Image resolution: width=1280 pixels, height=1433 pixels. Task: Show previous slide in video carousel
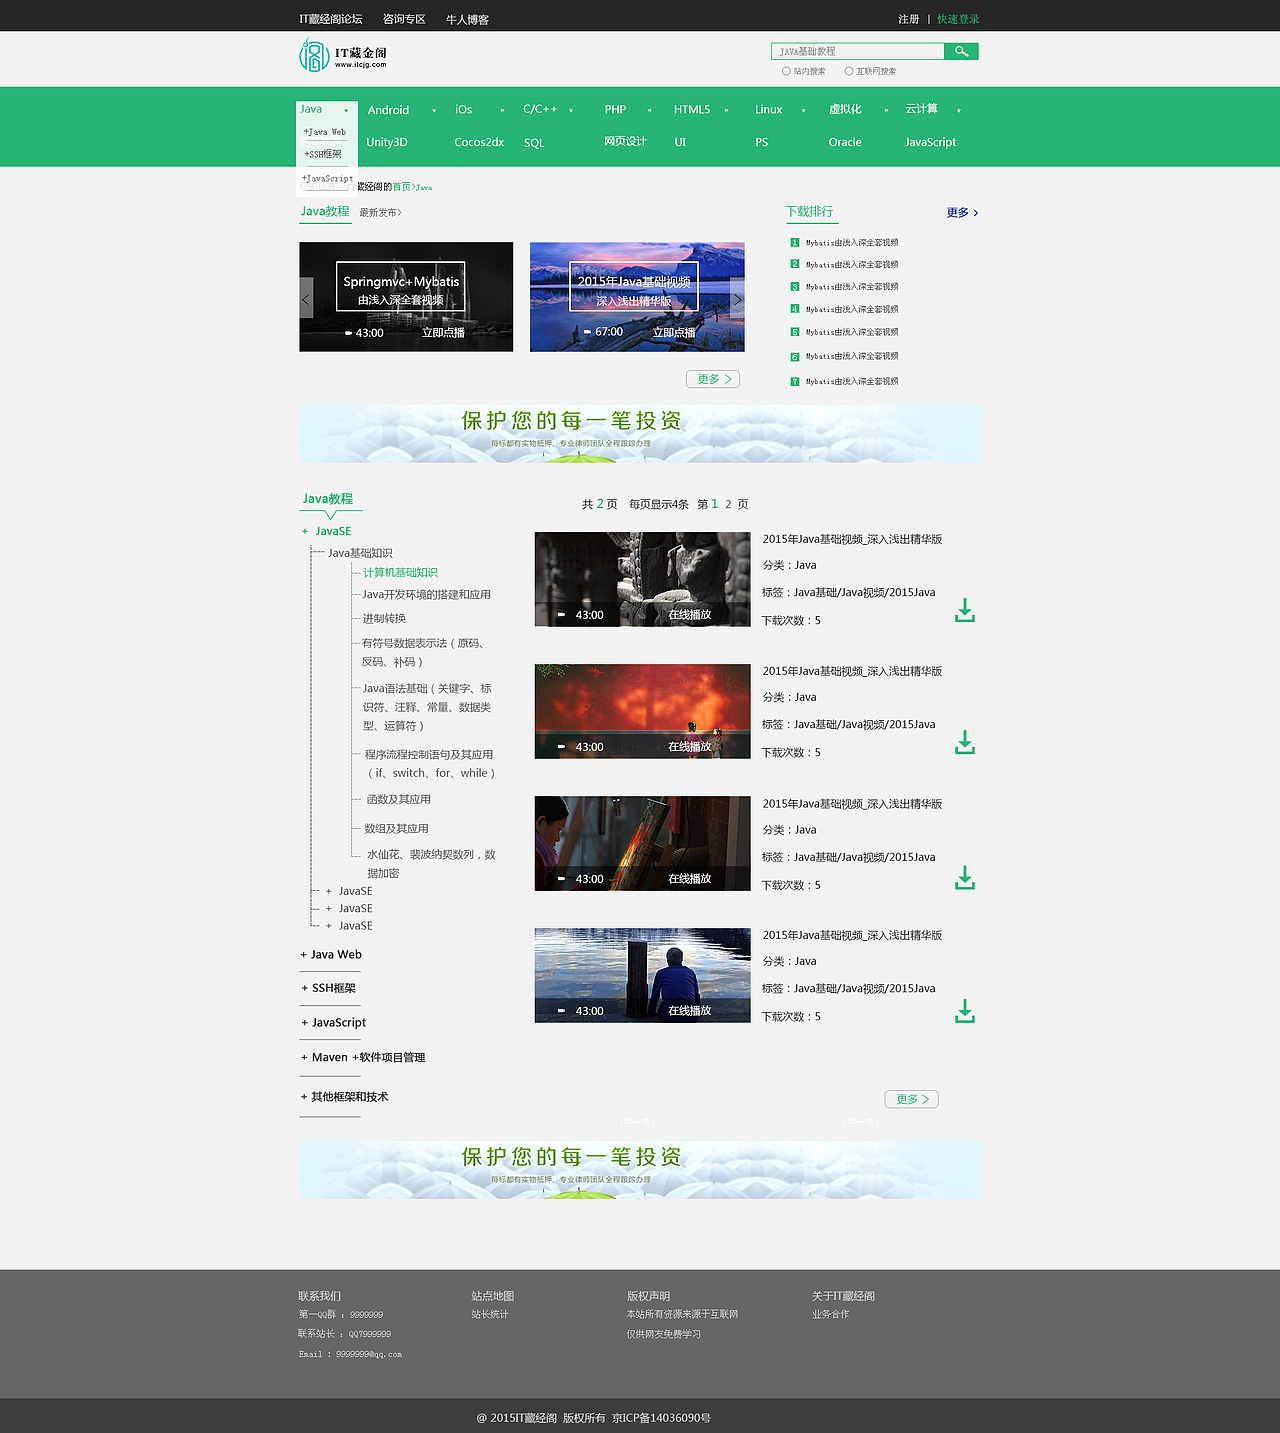(x=306, y=299)
